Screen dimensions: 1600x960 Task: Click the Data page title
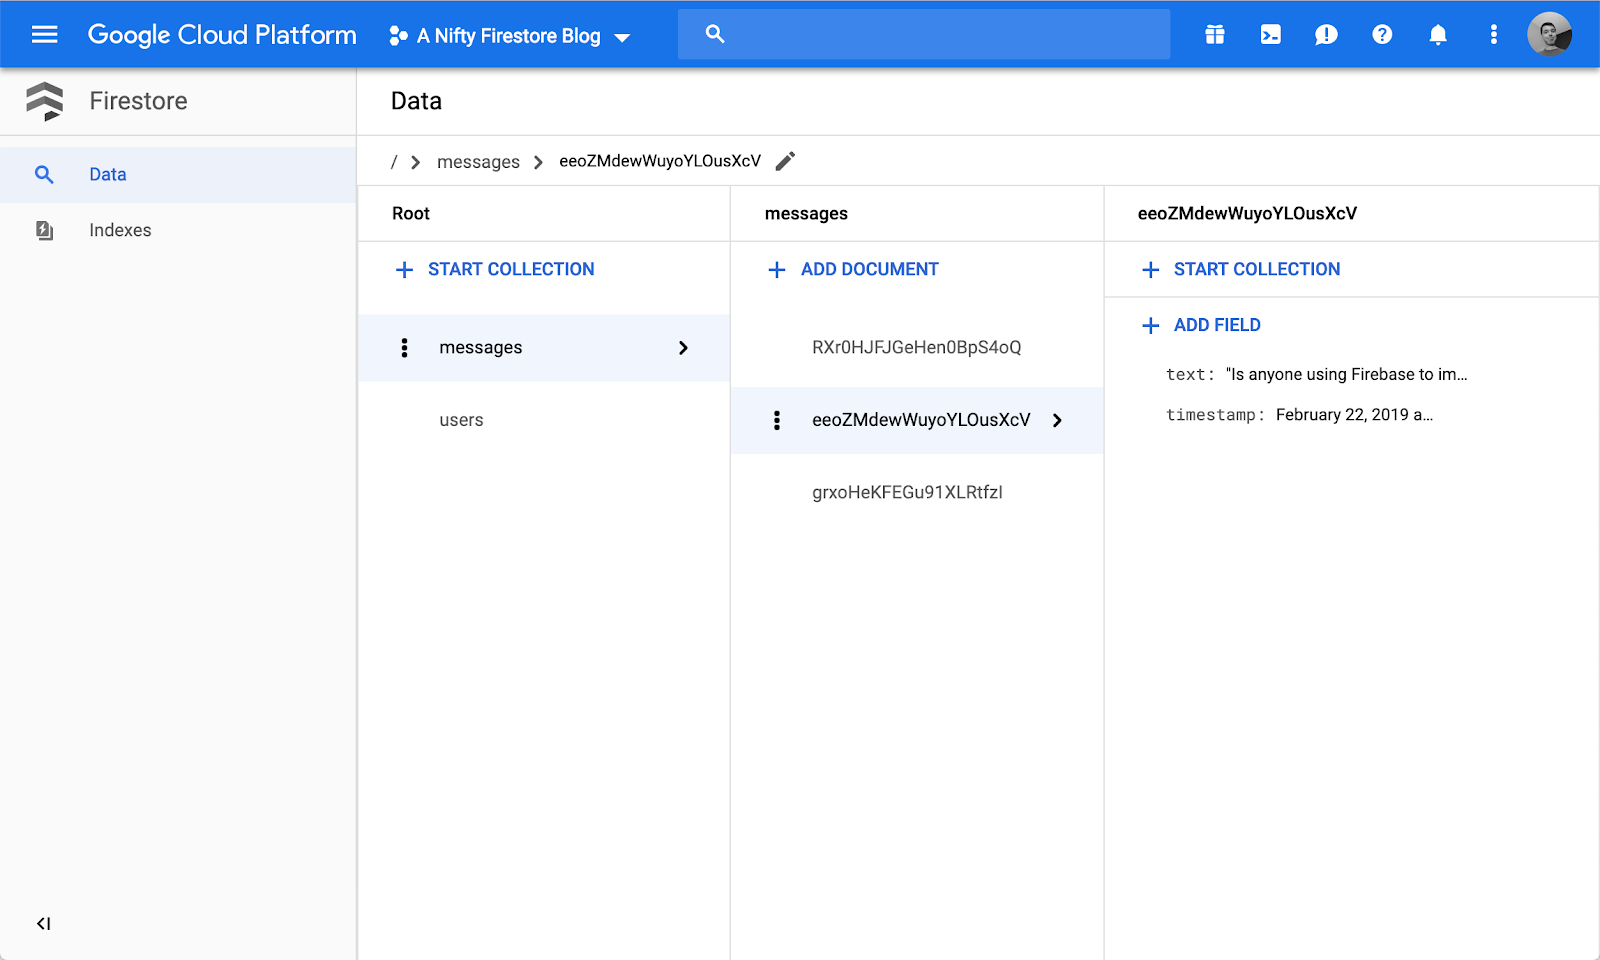tap(416, 101)
